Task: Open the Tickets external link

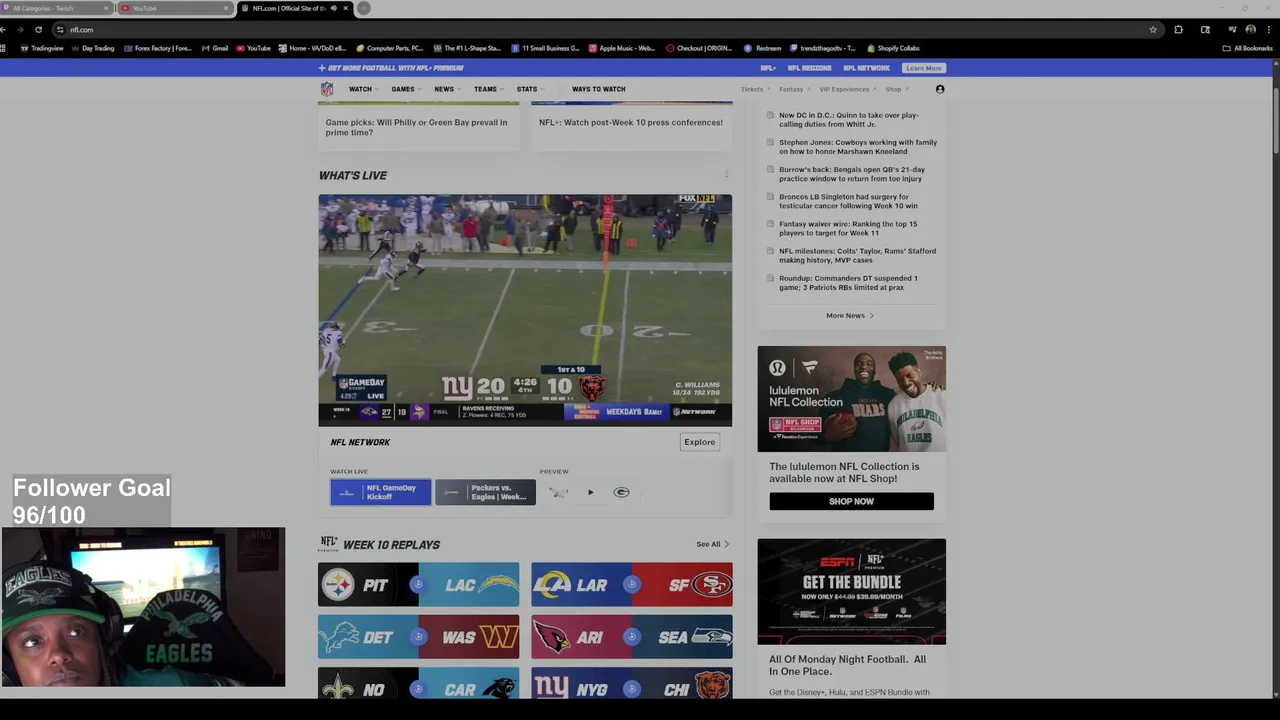Action: point(754,89)
